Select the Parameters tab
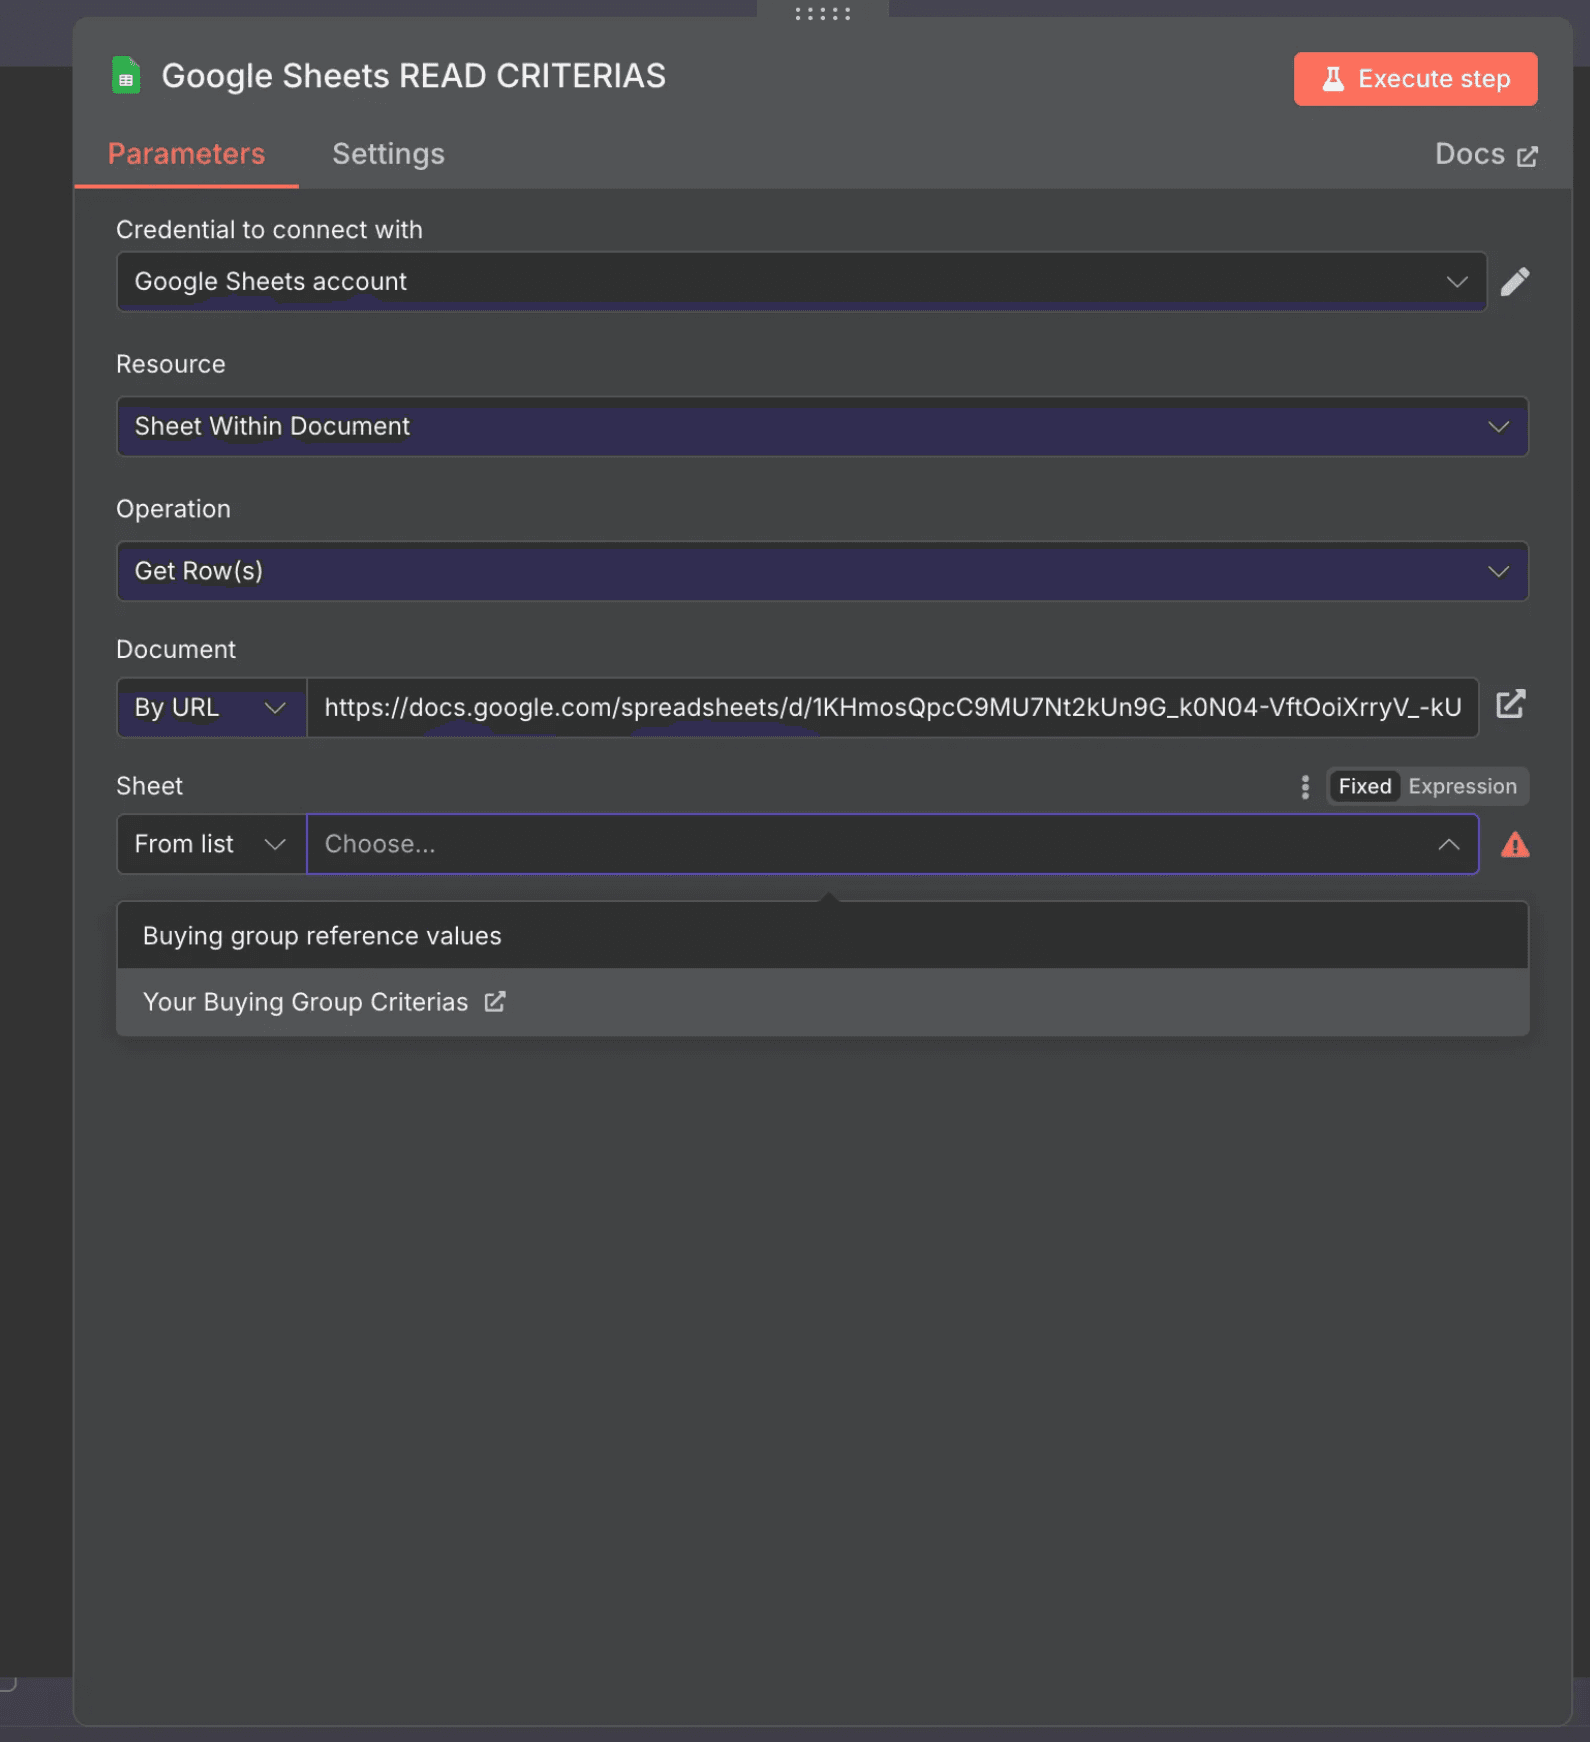The height and width of the screenshot is (1742, 1590). point(186,154)
